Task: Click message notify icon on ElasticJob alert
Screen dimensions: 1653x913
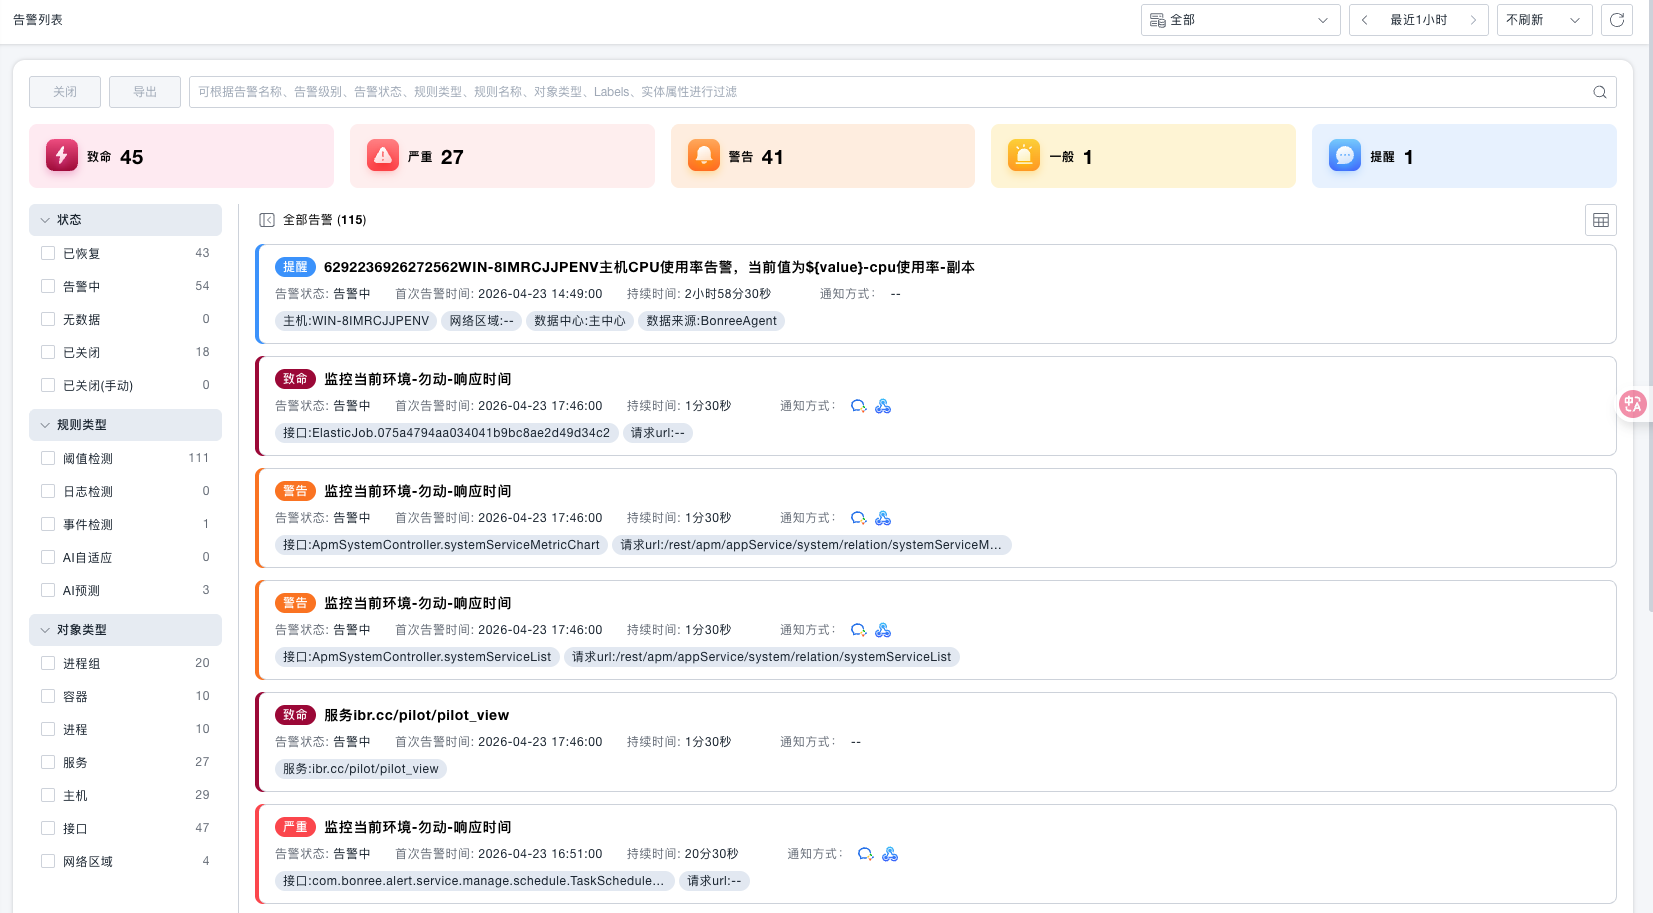Action: 858,406
